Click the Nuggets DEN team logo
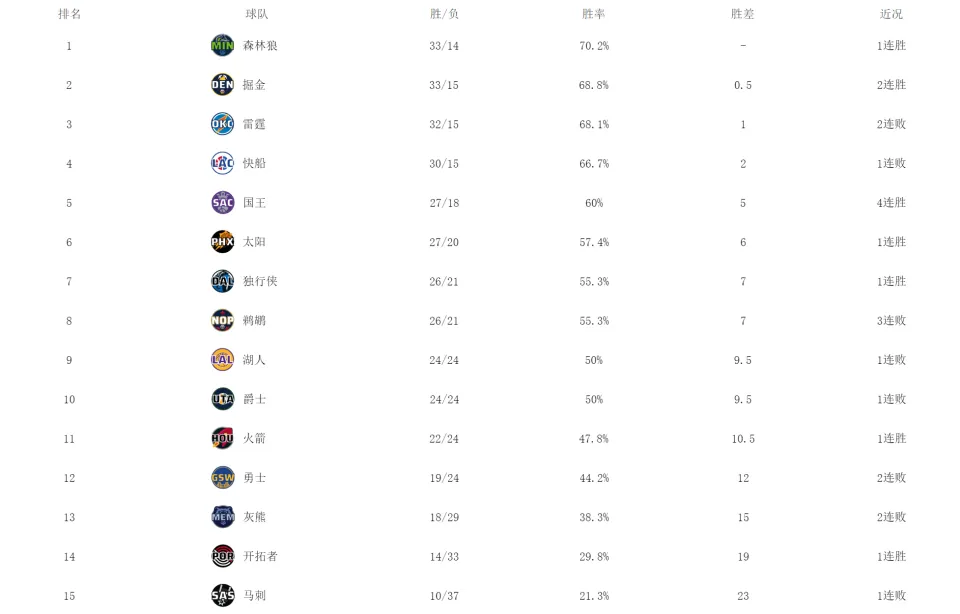This screenshot has height=614, width=960. 222,84
